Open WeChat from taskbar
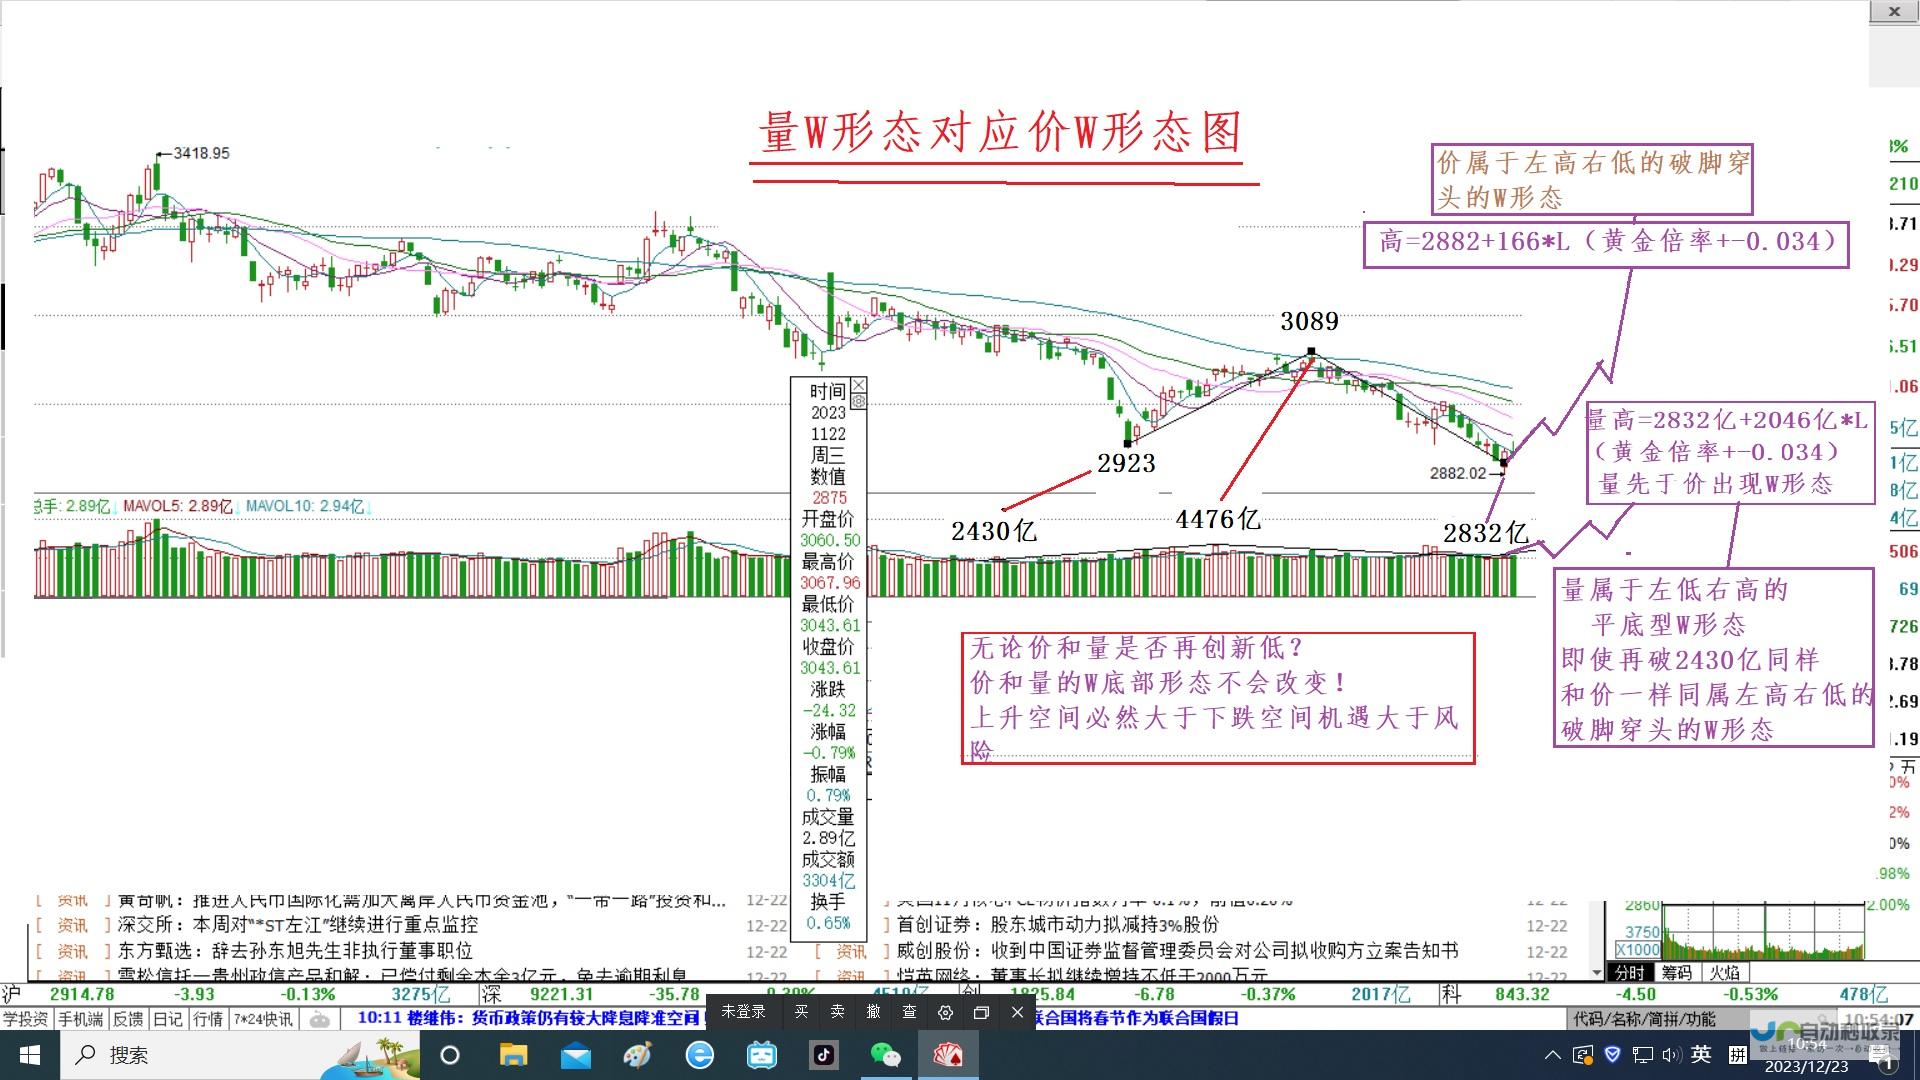1920x1080 pixels. click(x=885, y=1055)
